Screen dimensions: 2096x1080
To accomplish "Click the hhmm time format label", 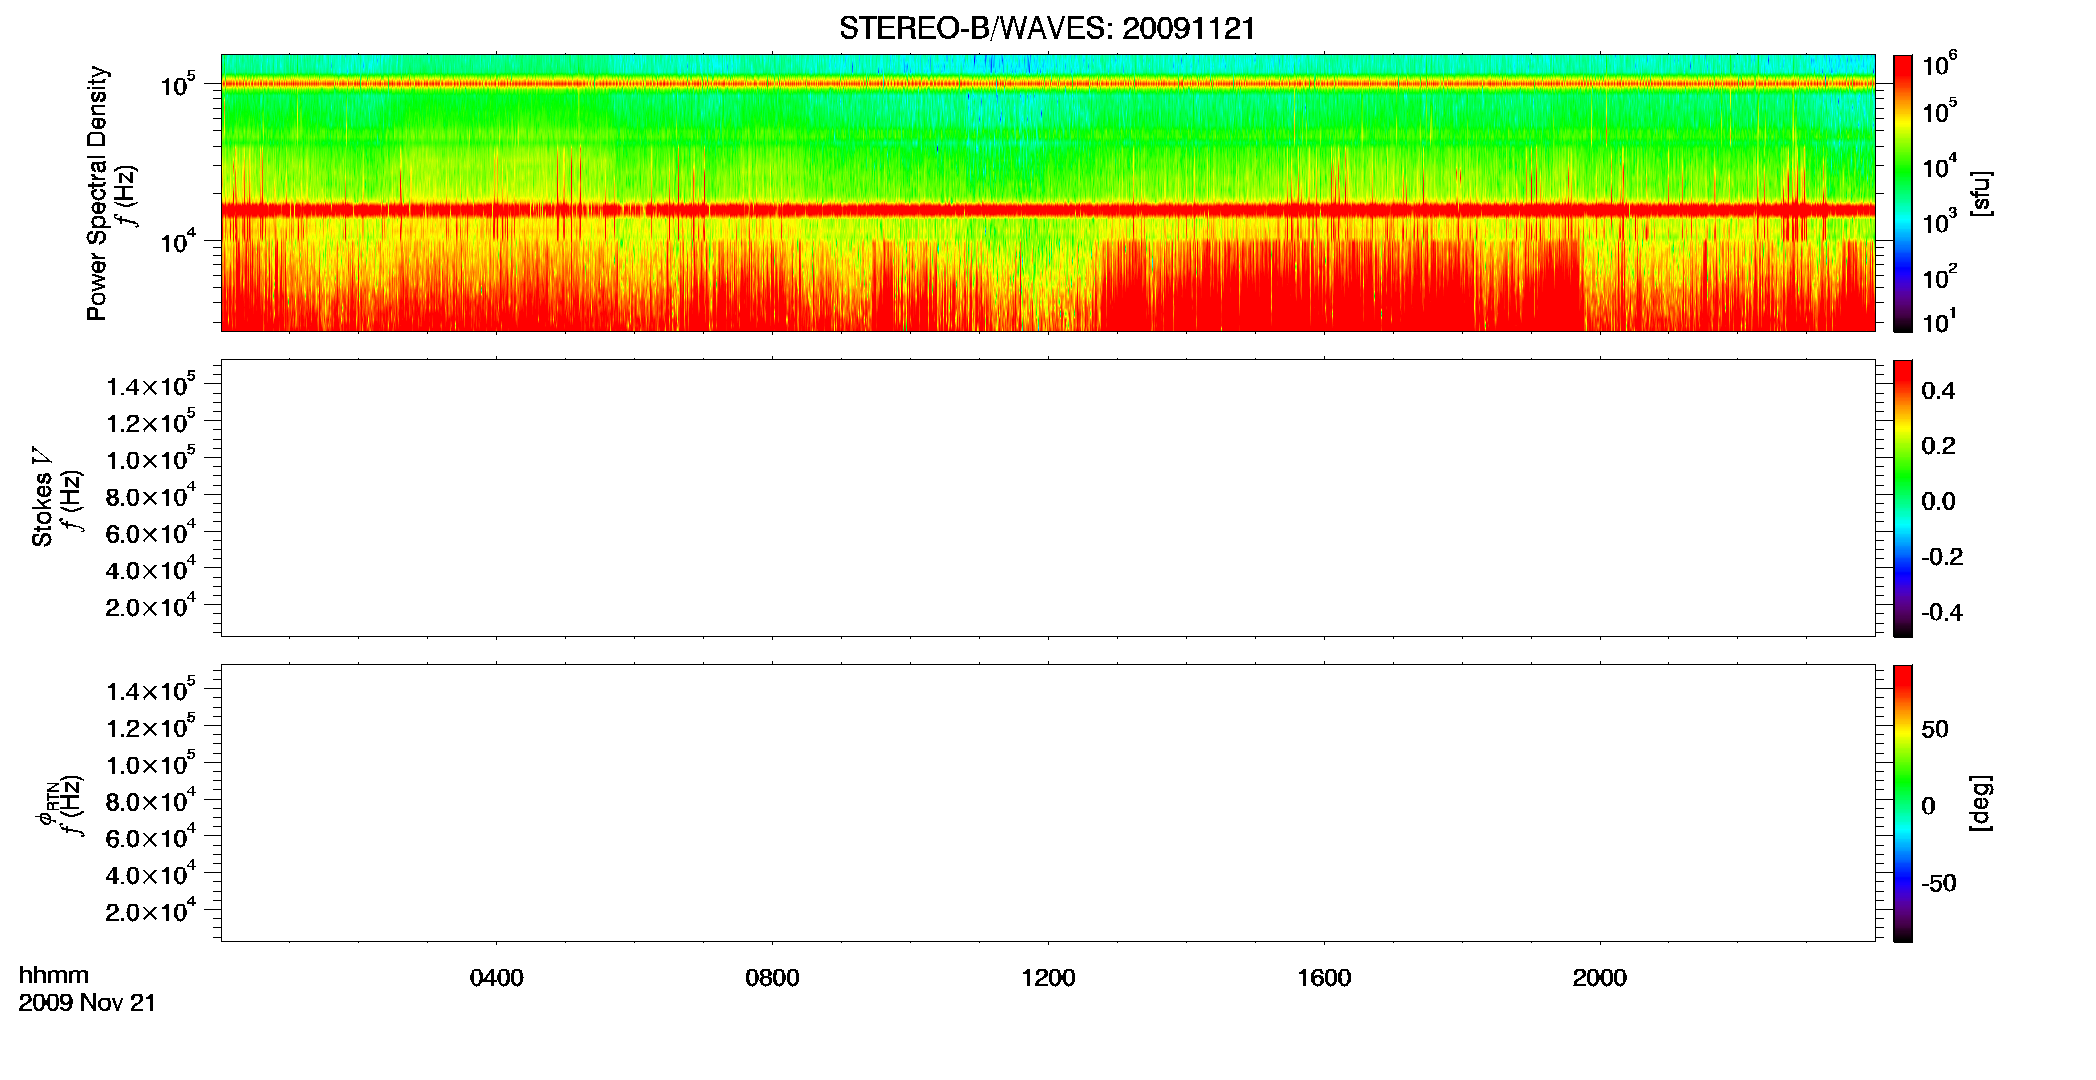I will pos(54,975).
